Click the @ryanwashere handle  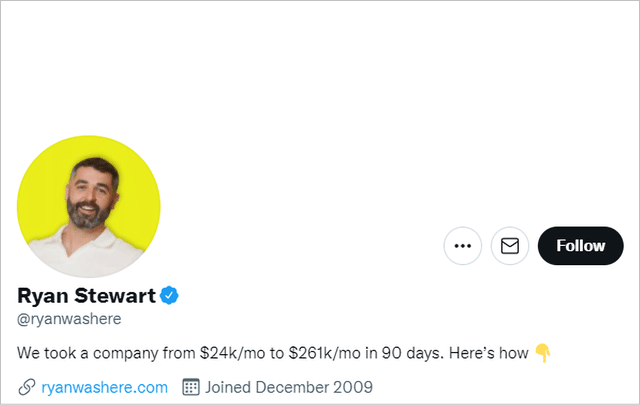point(69,319)
